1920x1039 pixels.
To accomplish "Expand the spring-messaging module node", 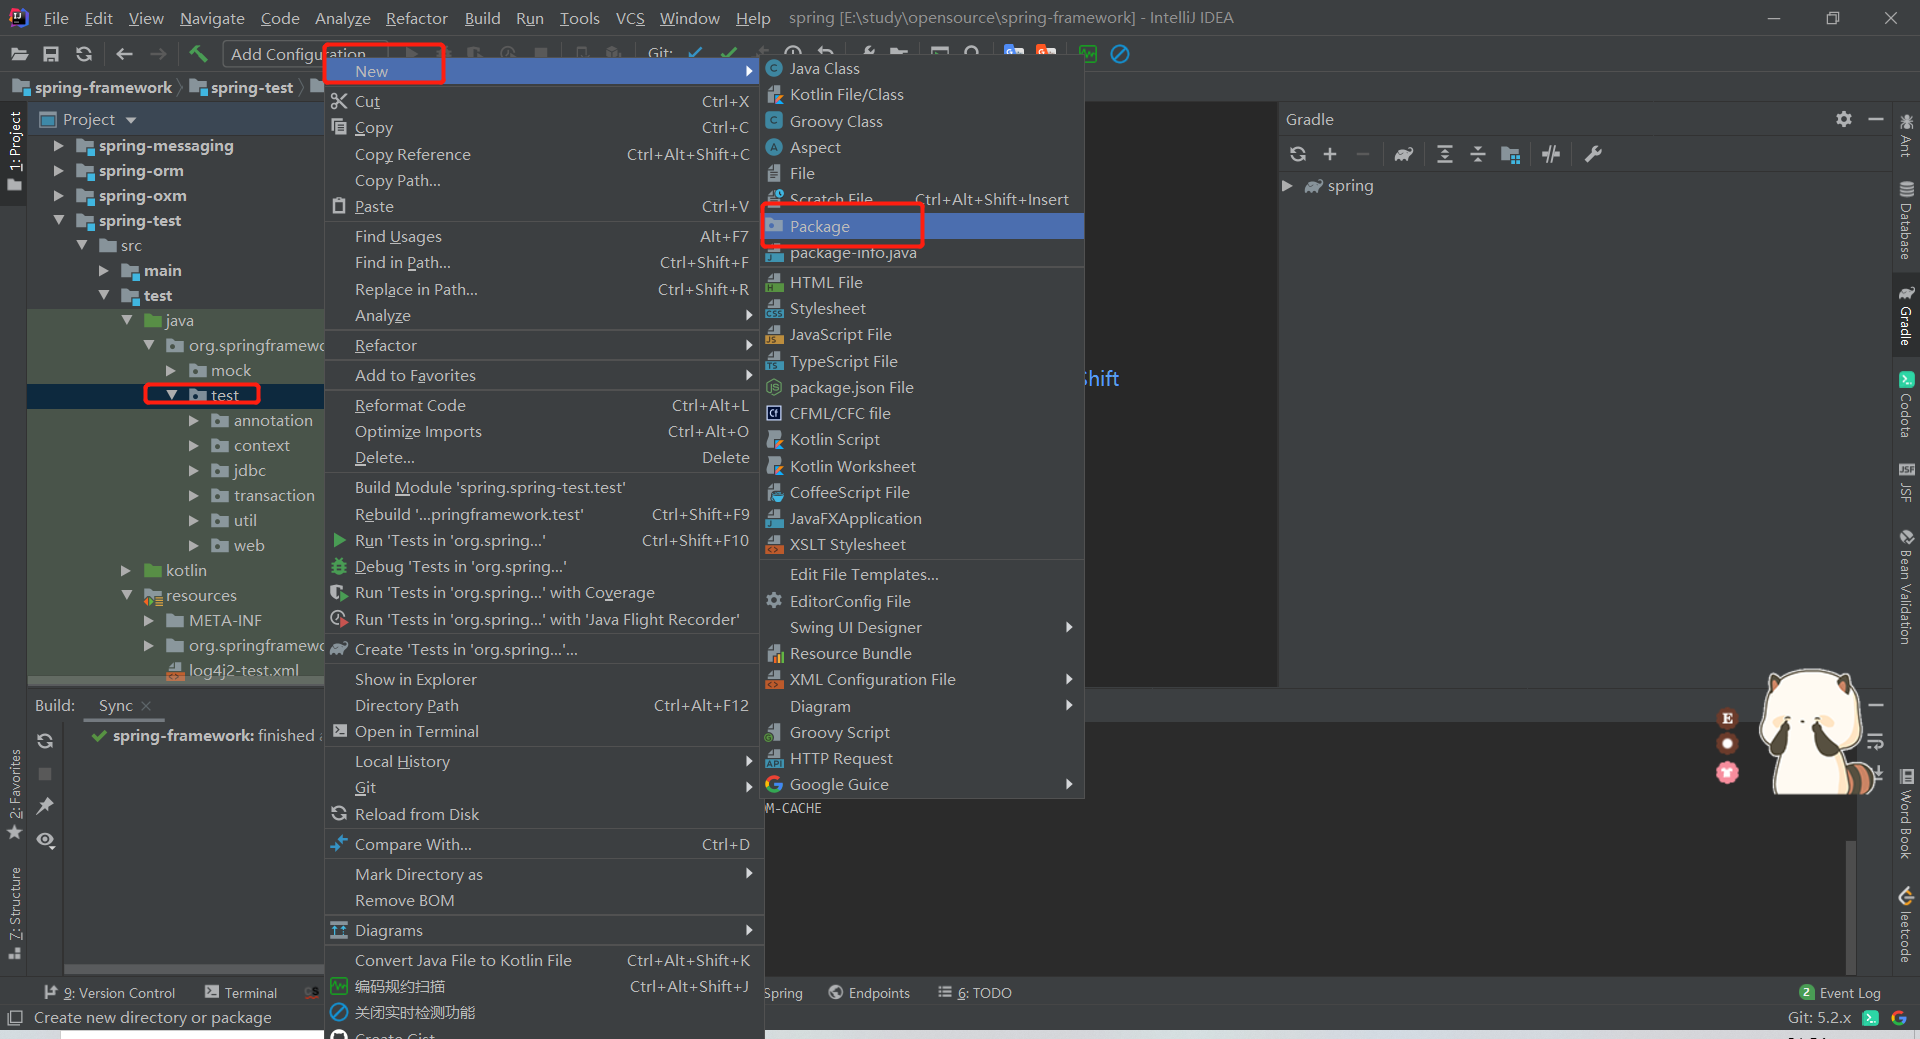I will tap(58, 146).
